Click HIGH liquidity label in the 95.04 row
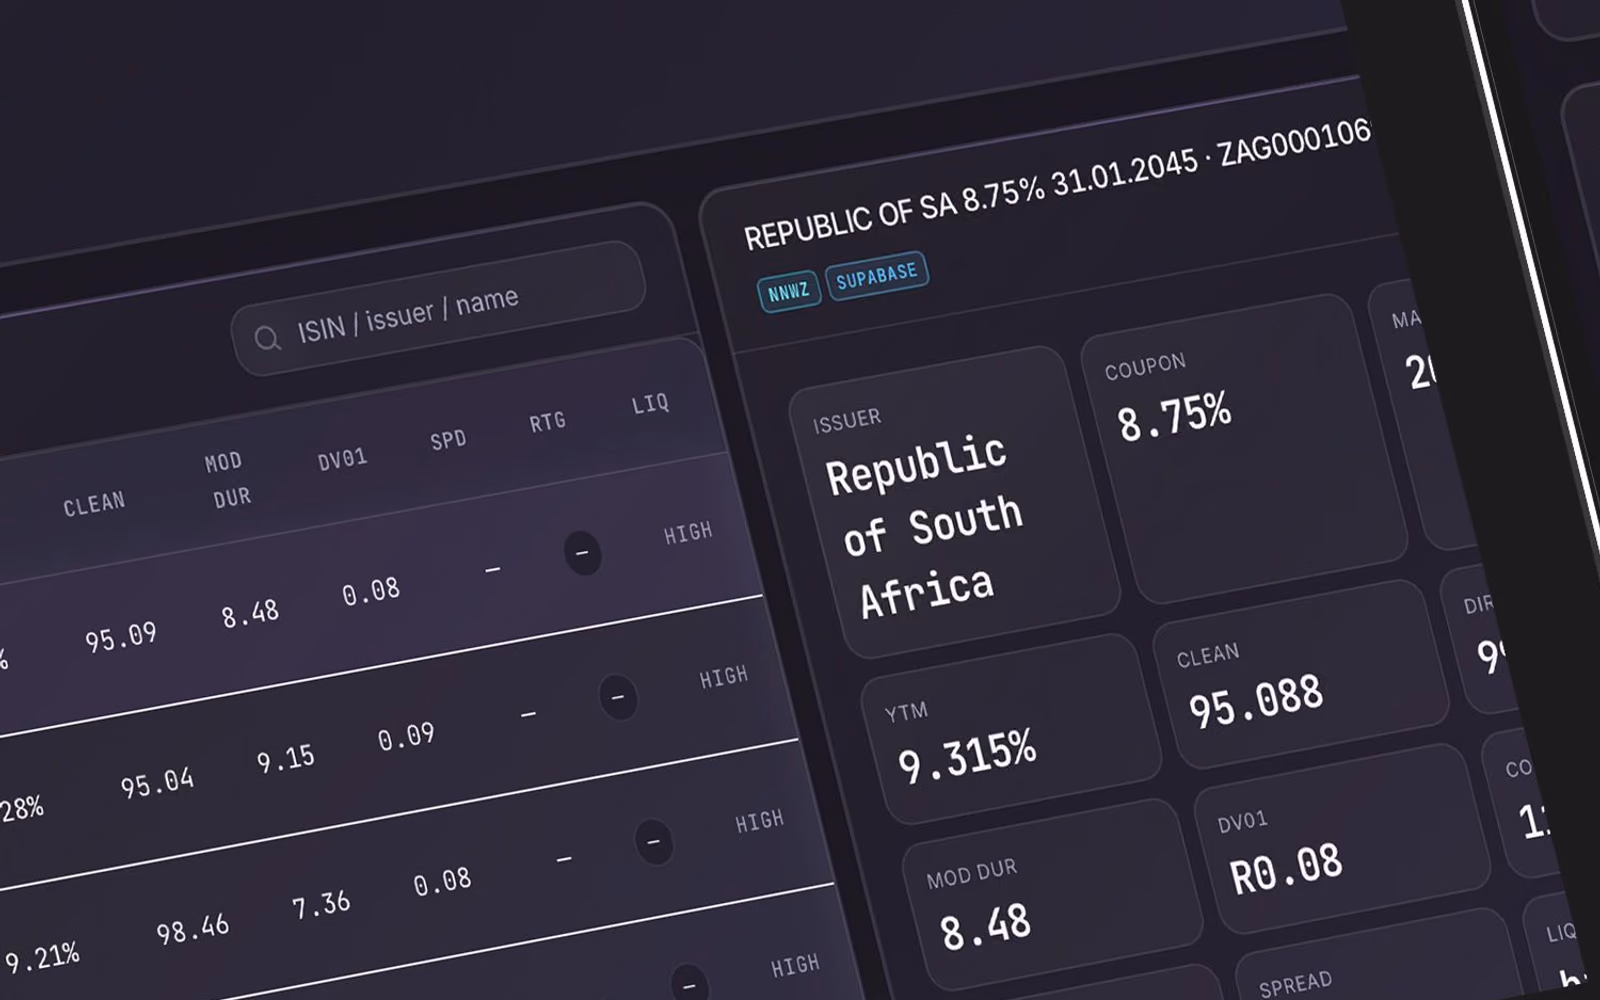The width and height of the screenshot is (1600, 1000). point(724,678)
